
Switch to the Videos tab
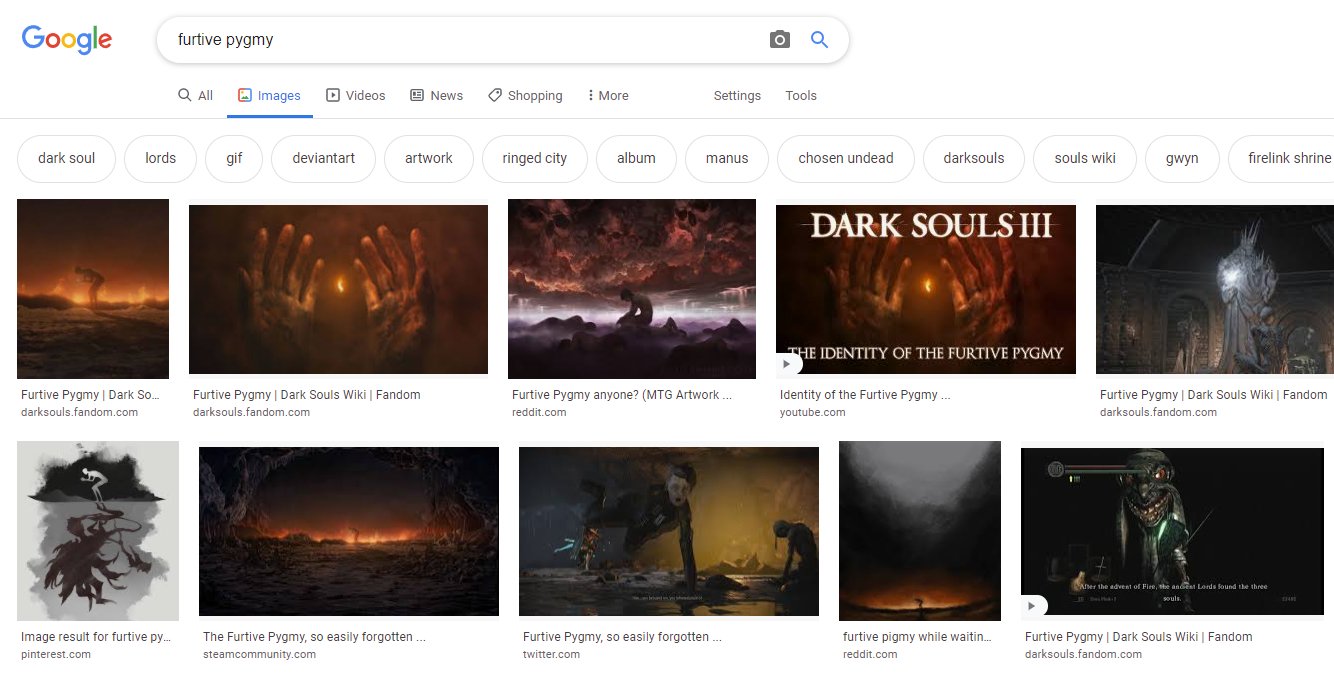(356, 96)
